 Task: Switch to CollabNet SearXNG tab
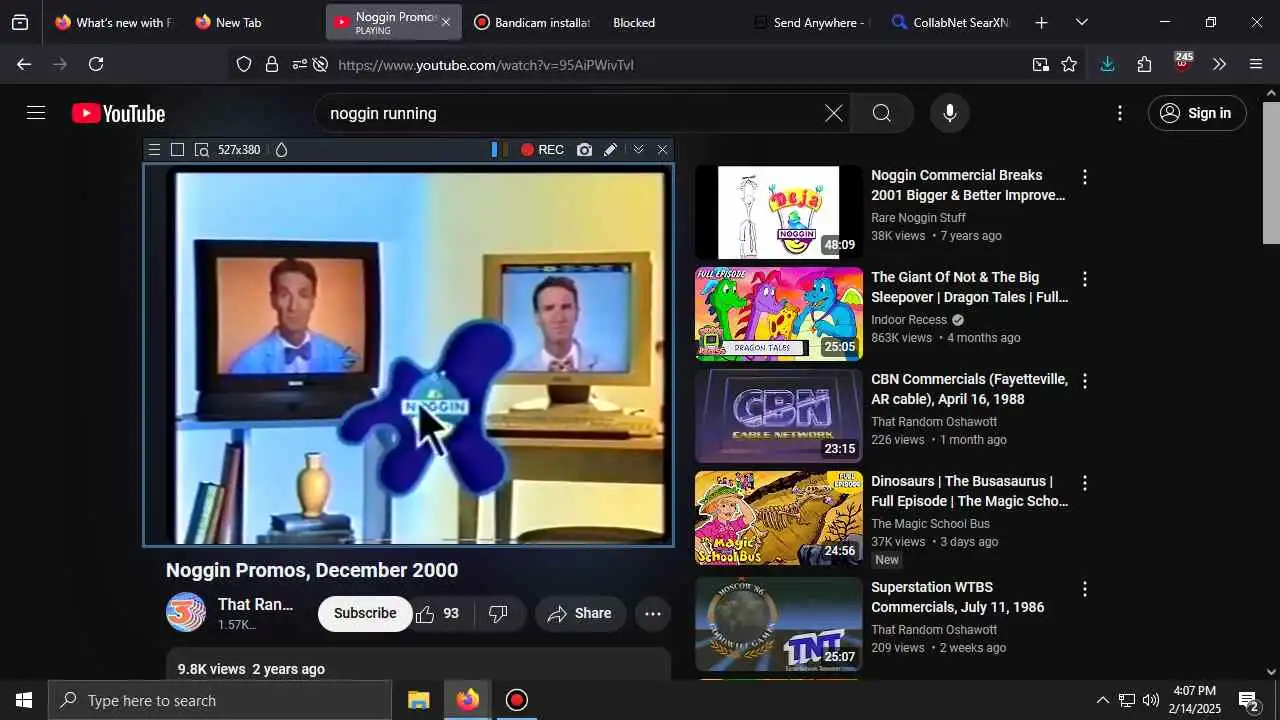point(950,22)
